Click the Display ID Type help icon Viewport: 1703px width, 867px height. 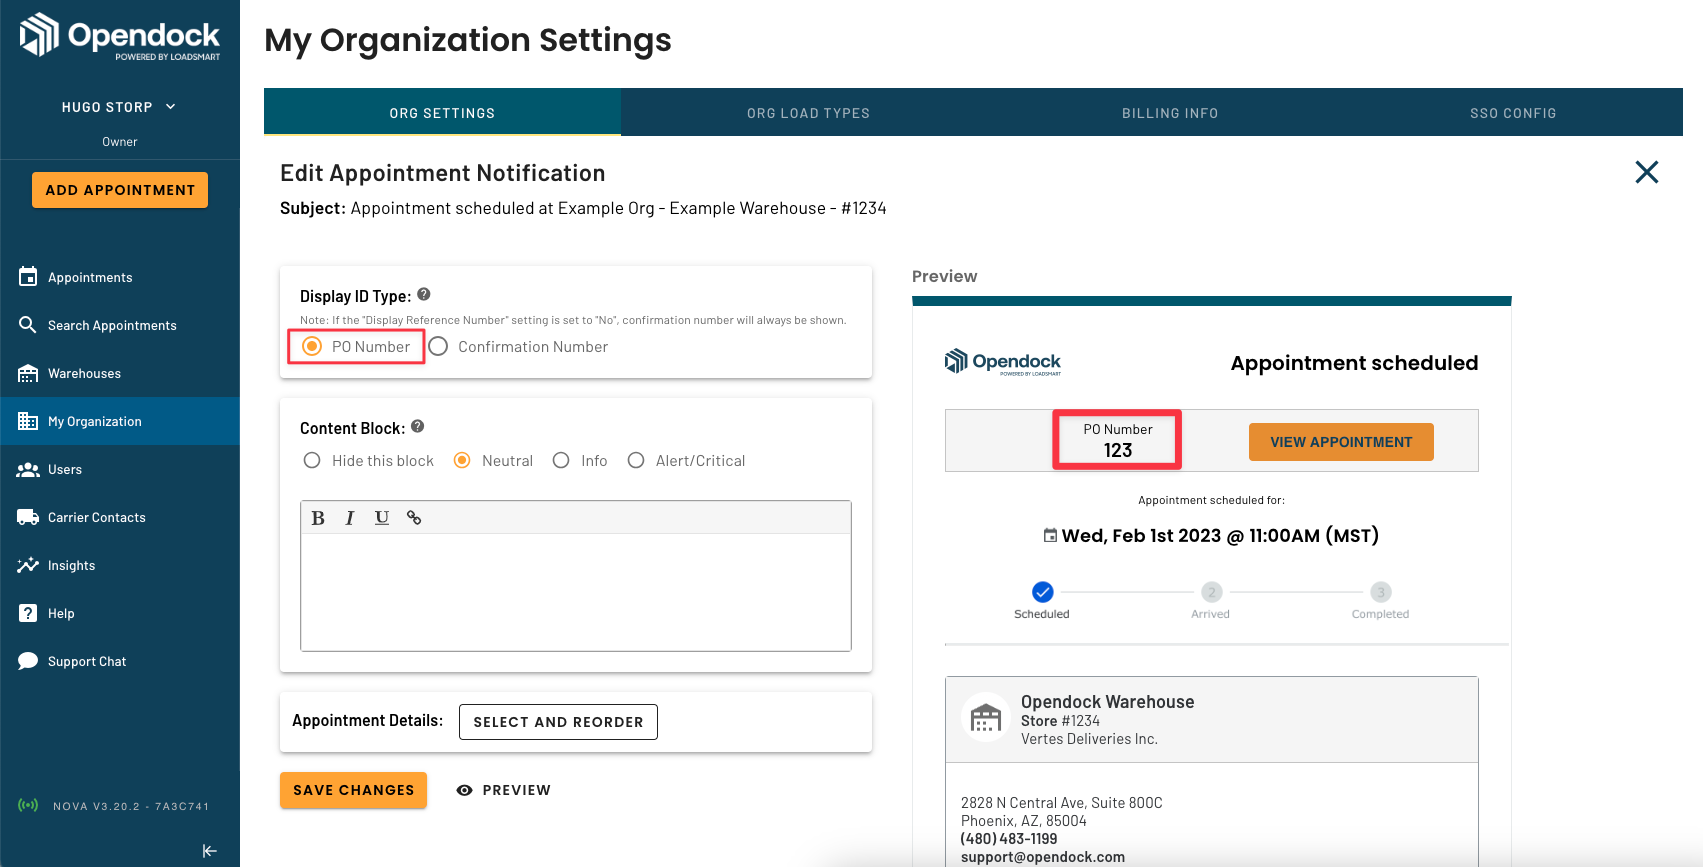coord(424,294)
